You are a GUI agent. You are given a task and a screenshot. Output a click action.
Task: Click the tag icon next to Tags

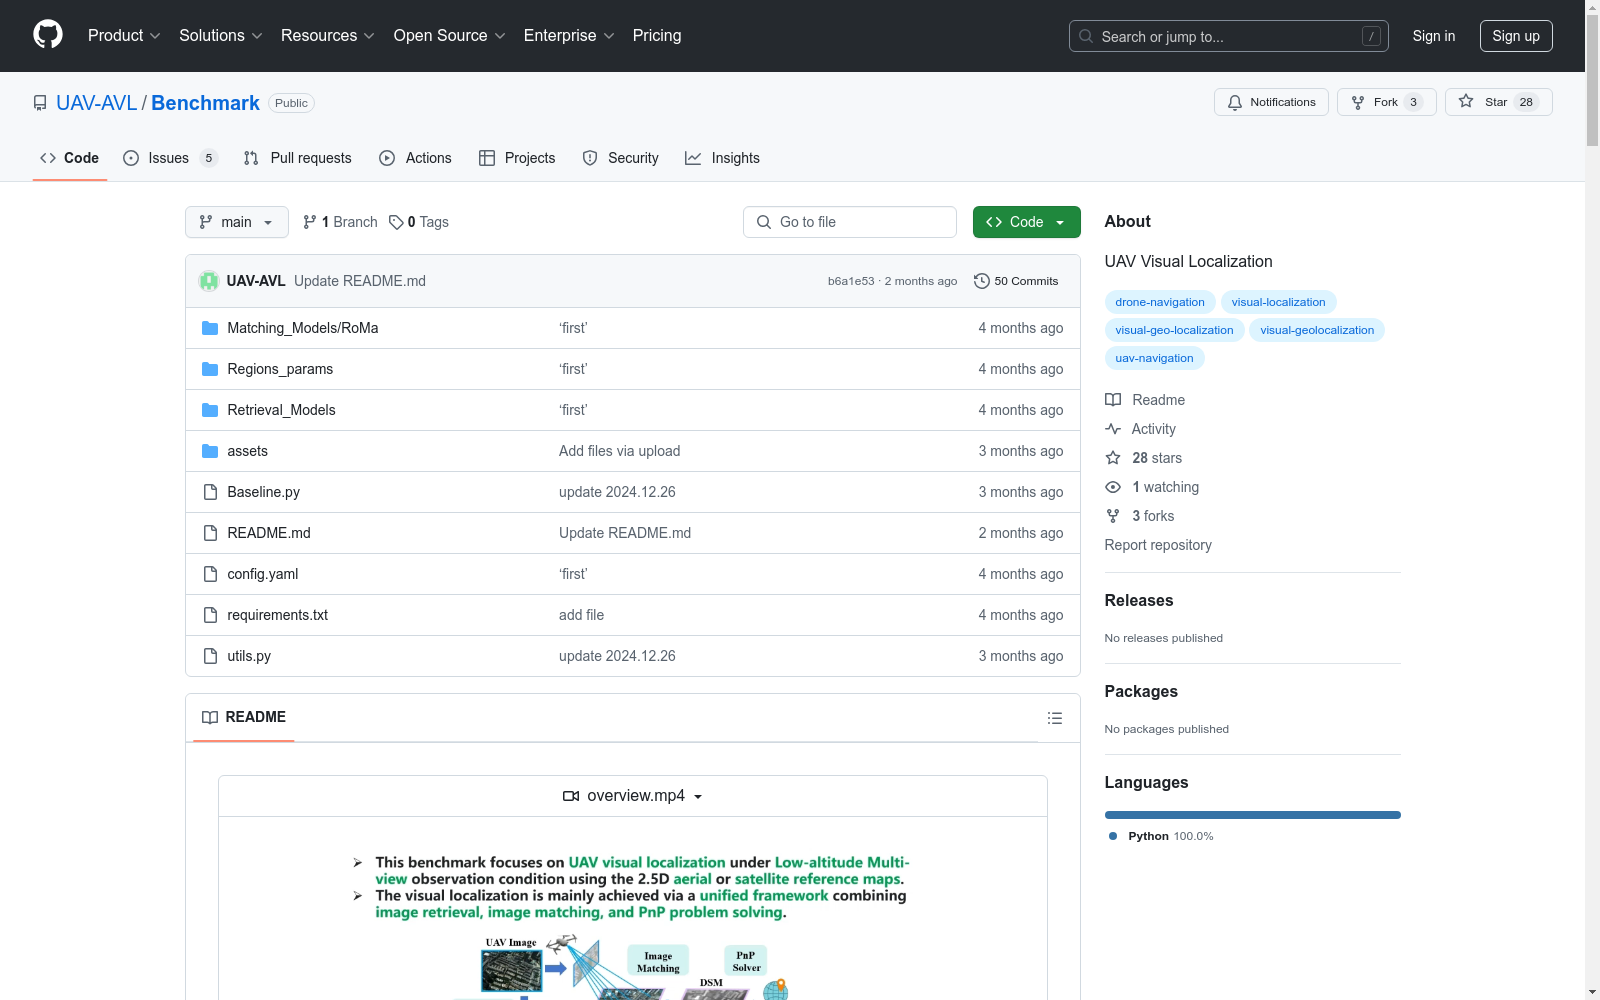396,222
